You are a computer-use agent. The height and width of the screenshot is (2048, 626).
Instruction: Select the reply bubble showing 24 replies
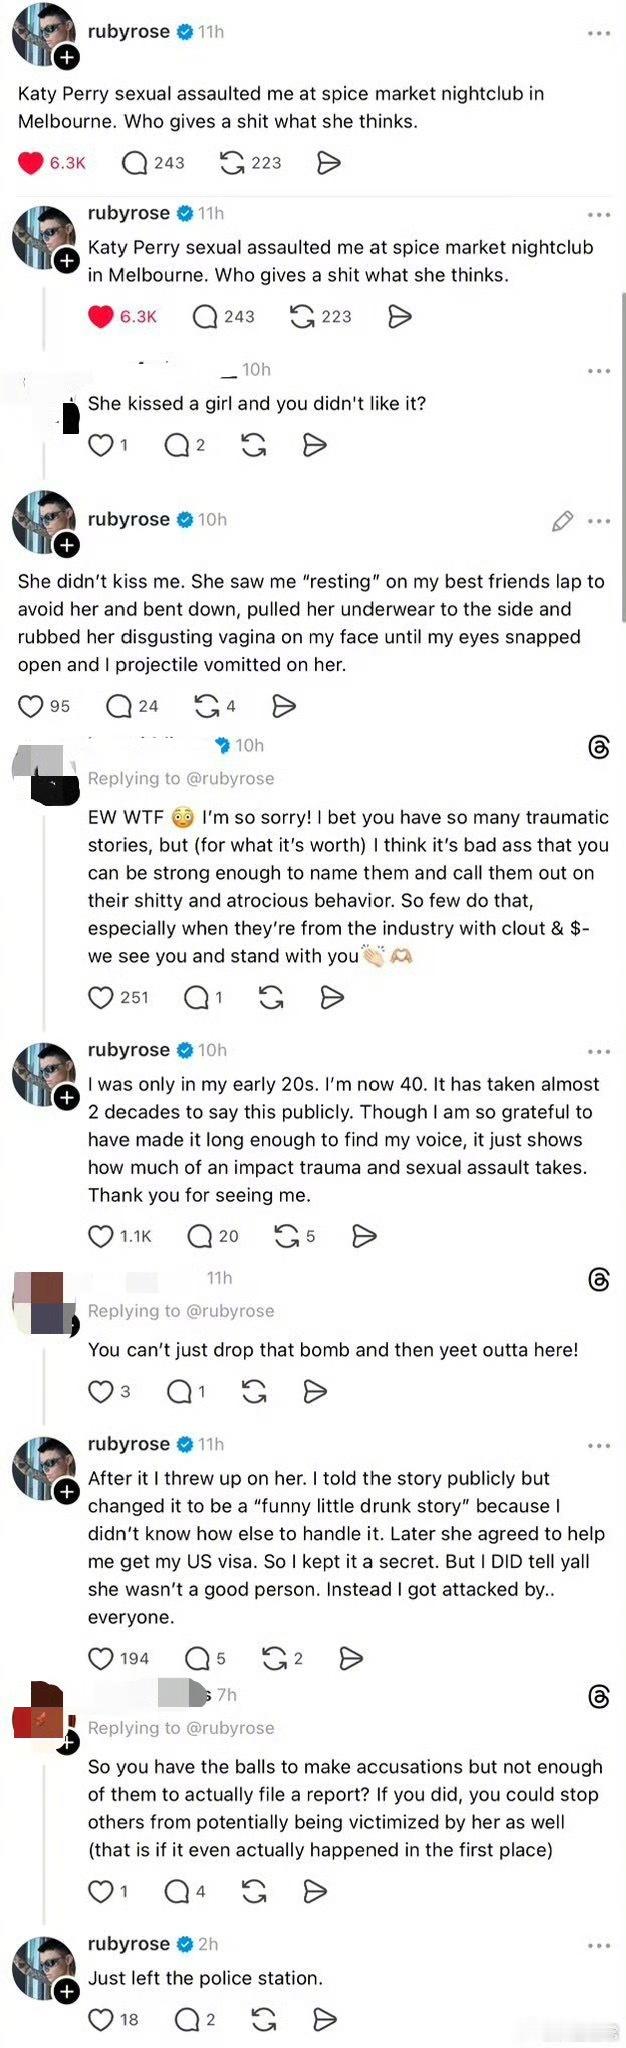click(120, 706)
